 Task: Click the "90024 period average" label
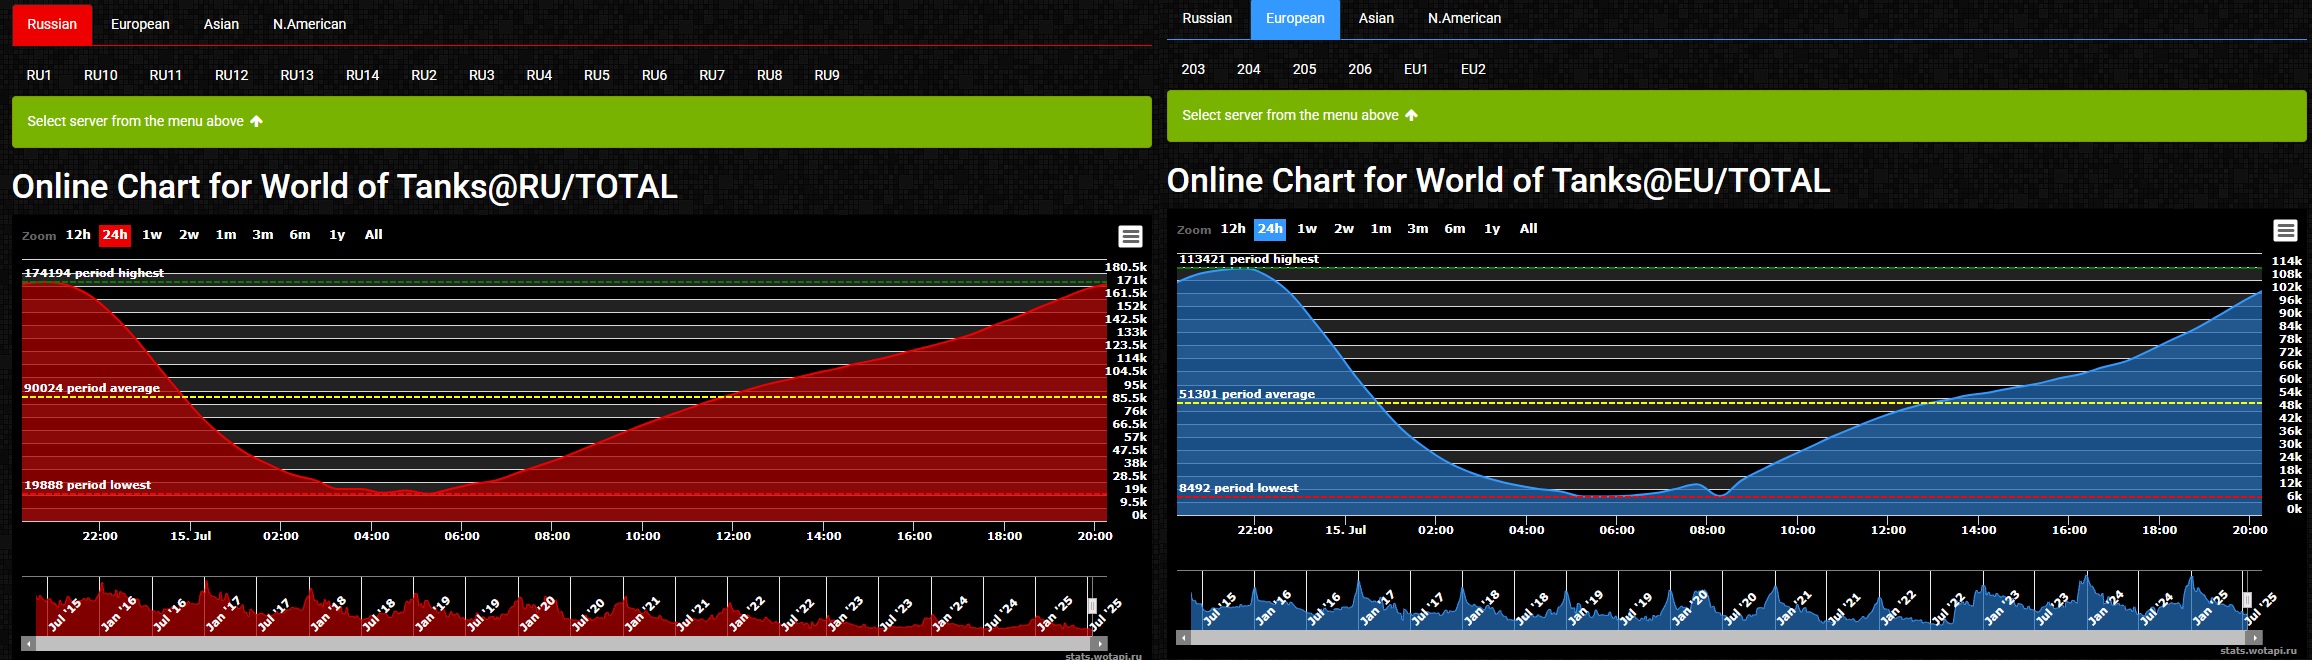(x=92, y=388)
